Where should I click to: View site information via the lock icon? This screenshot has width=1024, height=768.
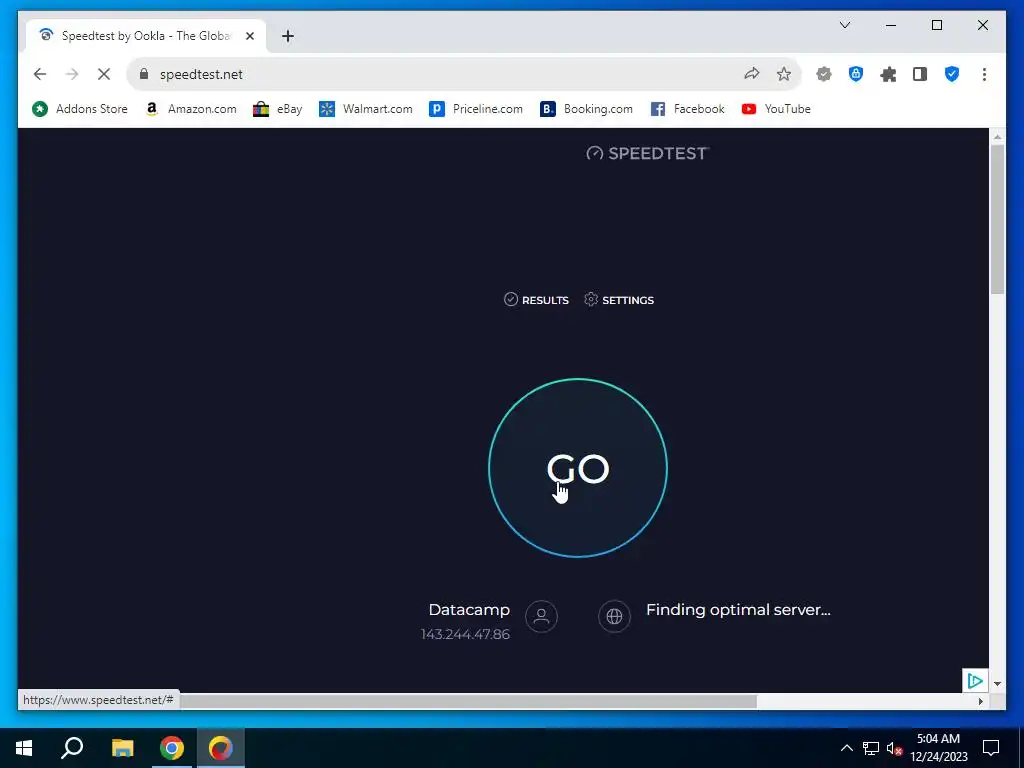click(x=144, y=74)
